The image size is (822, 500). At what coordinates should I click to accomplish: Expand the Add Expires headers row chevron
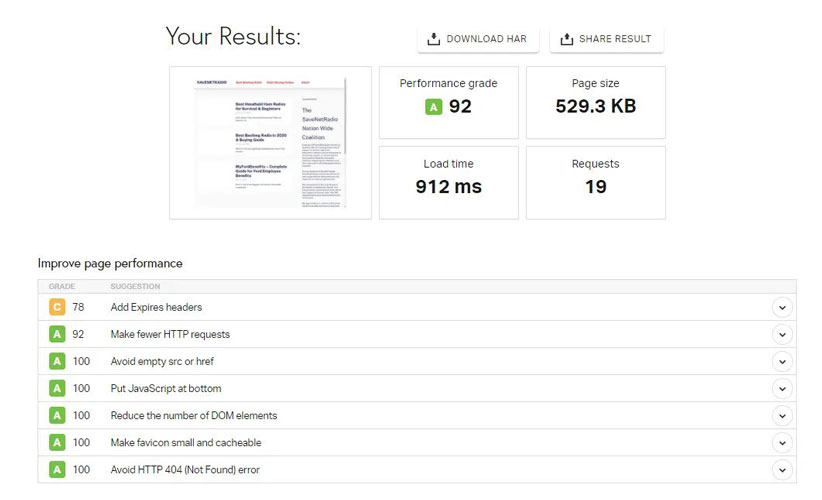click(x=782, y=308)
